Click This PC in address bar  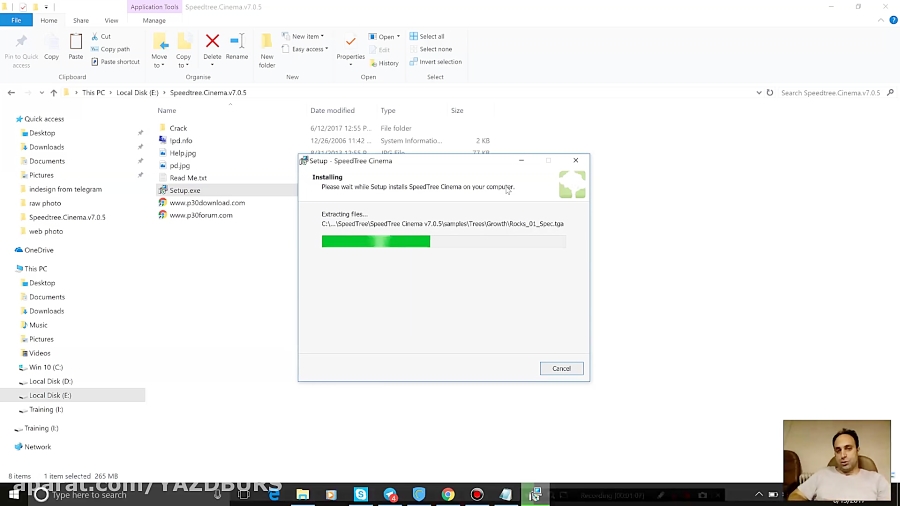click(93, 92)
